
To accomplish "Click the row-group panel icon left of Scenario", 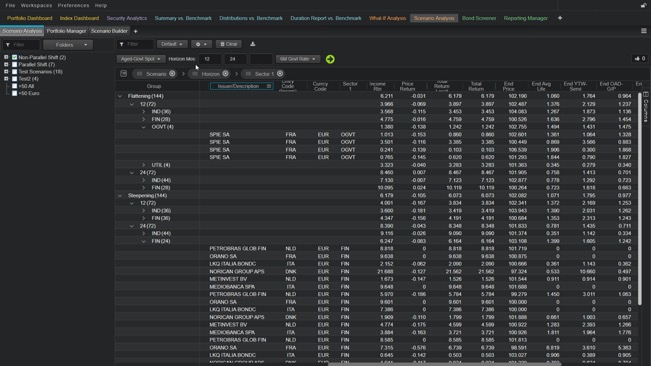I will click(x=123, y=74).
